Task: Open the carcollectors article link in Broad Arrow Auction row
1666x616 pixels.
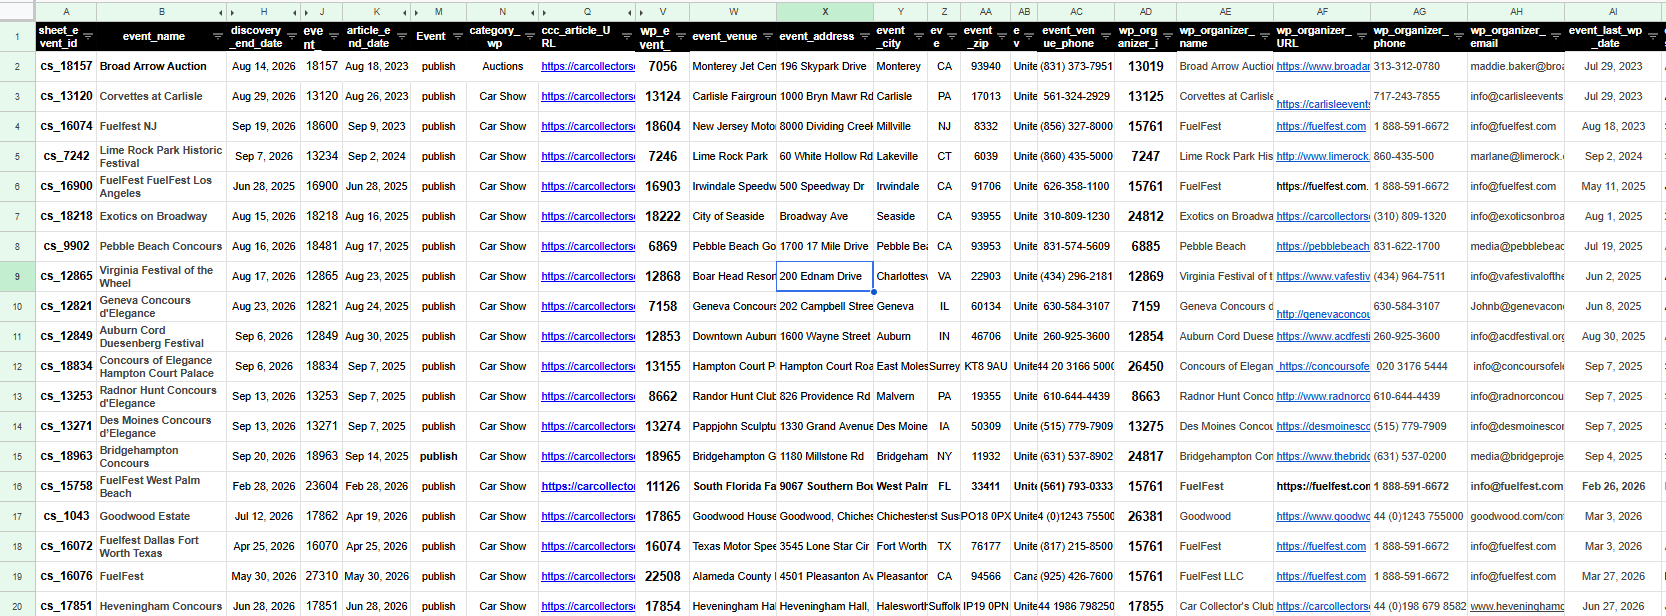Action: (x=587, y=66)
